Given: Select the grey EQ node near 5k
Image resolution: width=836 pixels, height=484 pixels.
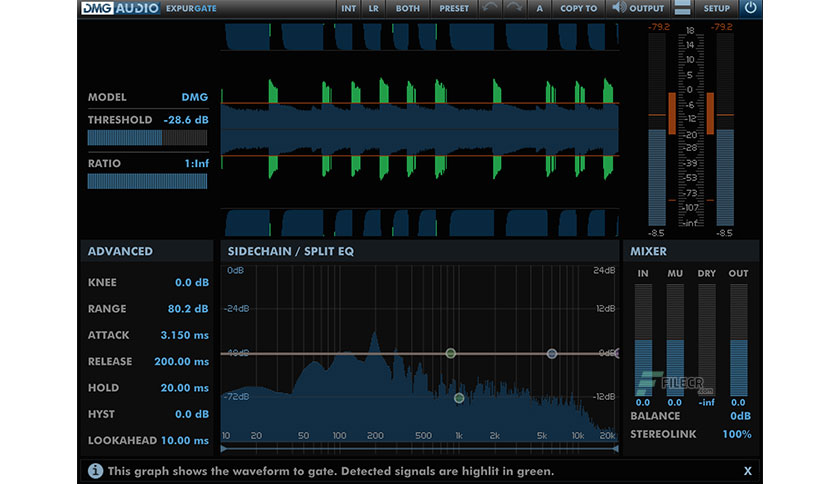Looking at the screenshot, I should point(551,354).
